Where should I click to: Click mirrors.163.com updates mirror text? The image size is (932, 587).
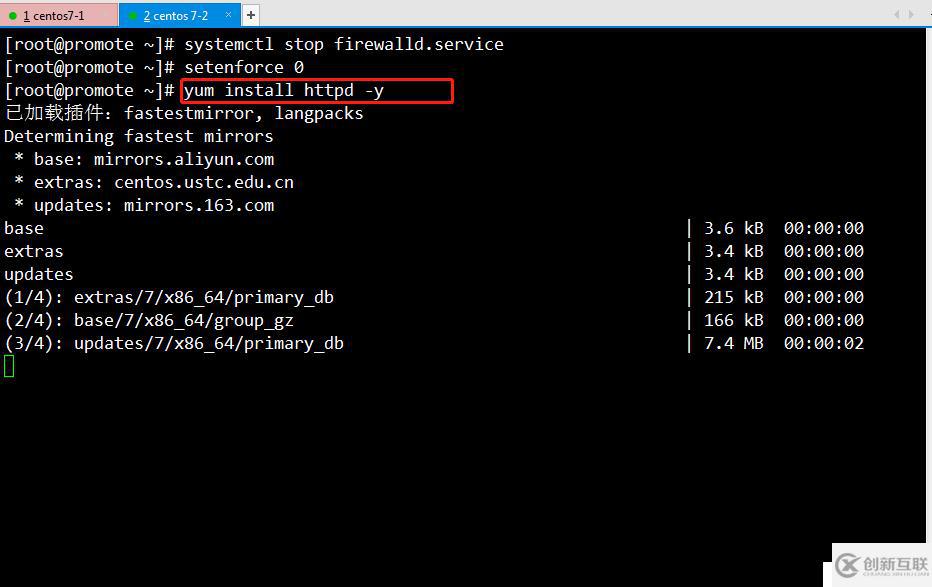[x=198, y=205]
